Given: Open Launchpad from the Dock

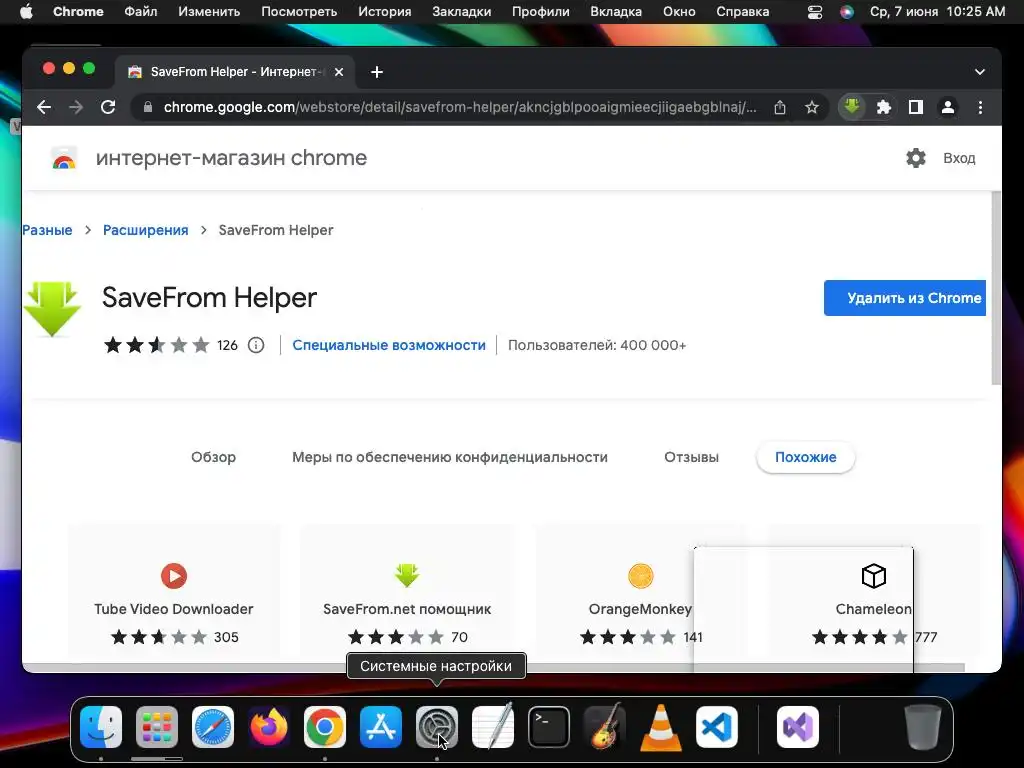Looking at the screenshot, I should coord(157,727).
